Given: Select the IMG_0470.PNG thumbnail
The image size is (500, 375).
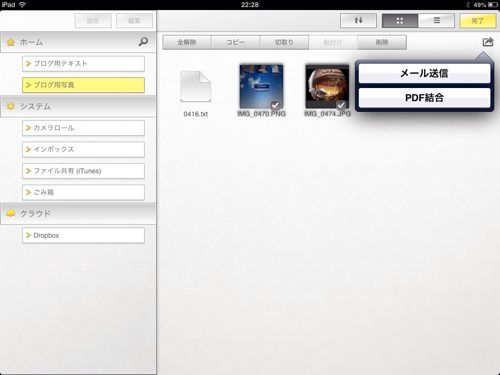Looking at the screenshot, I should coord(261,86).
